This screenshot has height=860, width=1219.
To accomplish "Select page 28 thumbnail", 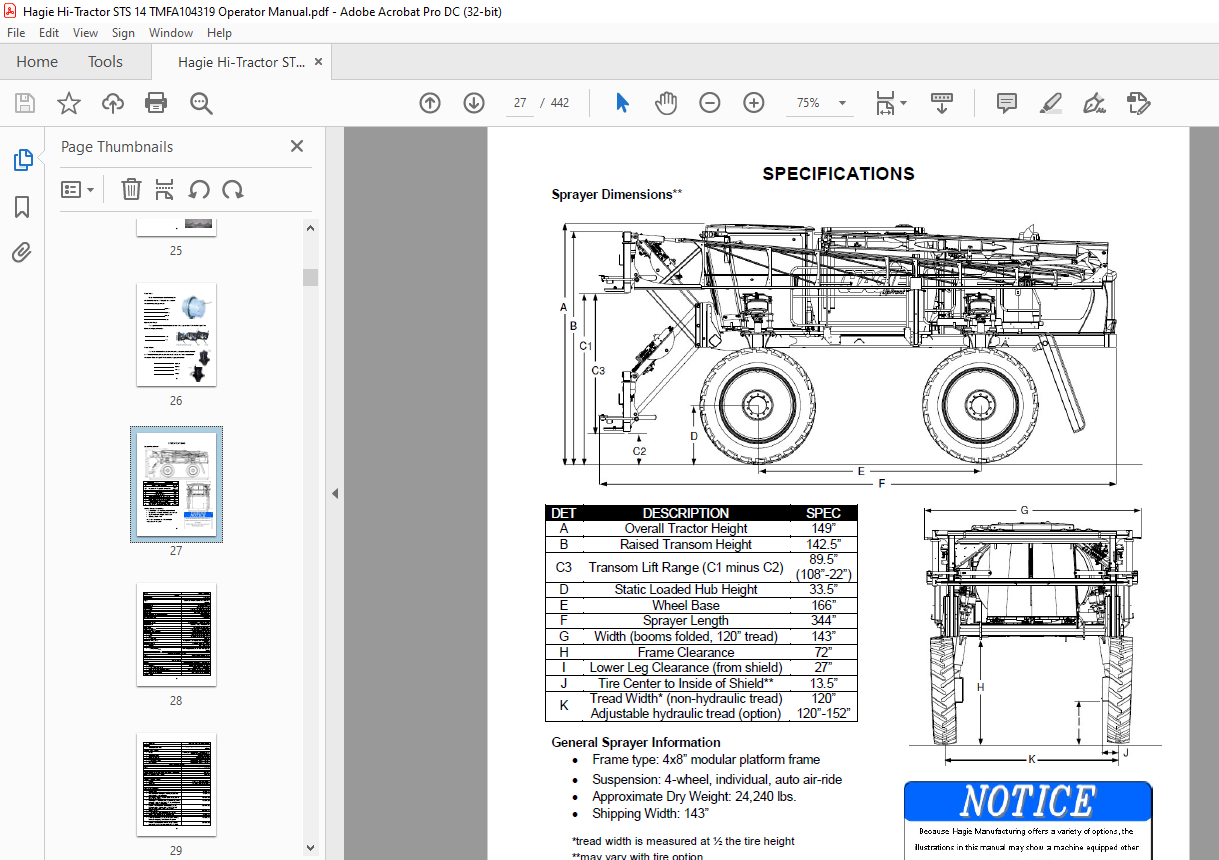I will pyautogui.click(x=176, y=635).
